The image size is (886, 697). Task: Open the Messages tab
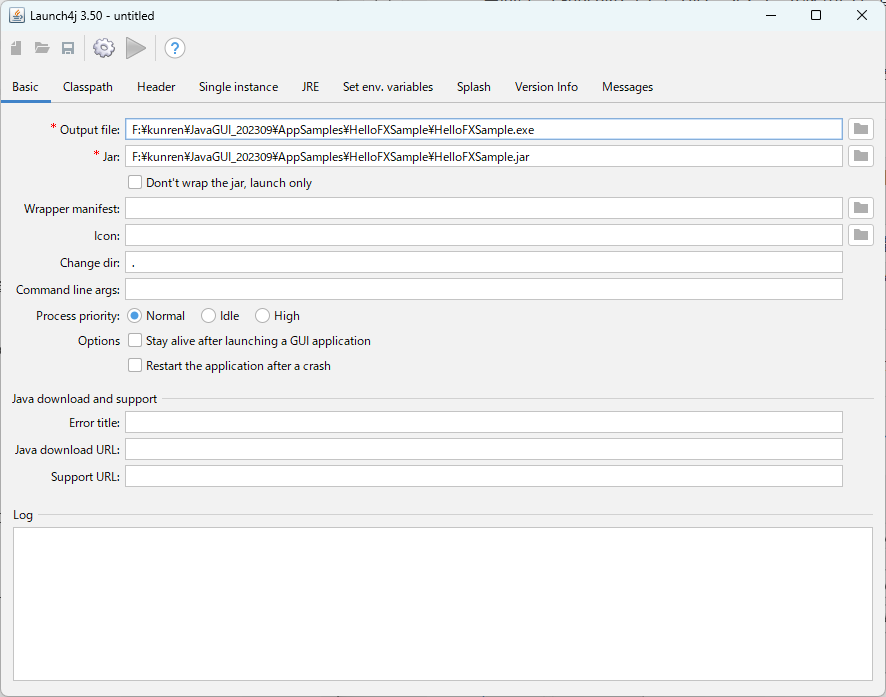pos(627,87)
